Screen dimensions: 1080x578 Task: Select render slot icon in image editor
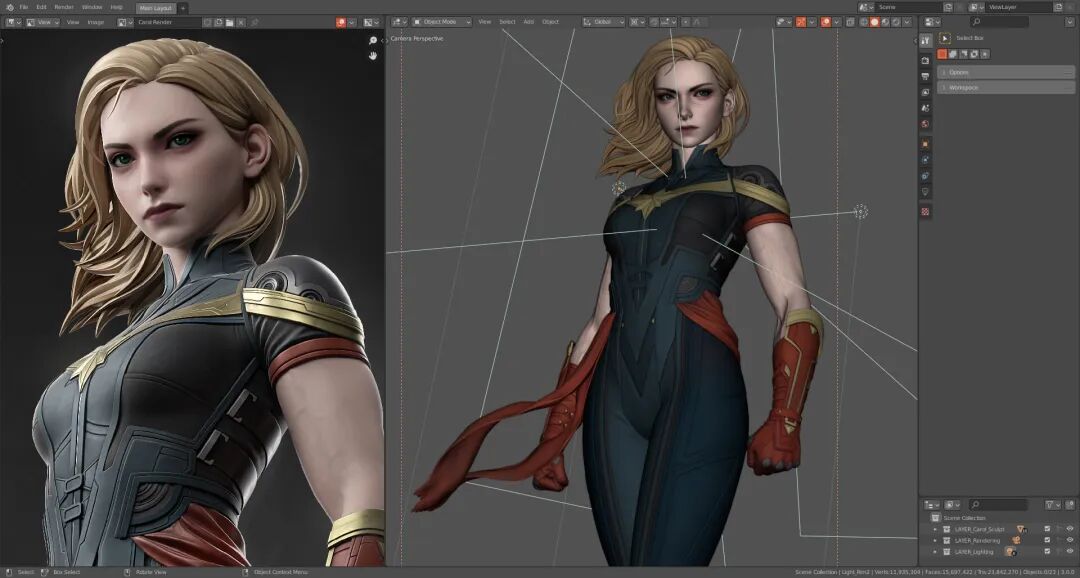[341, 22]
